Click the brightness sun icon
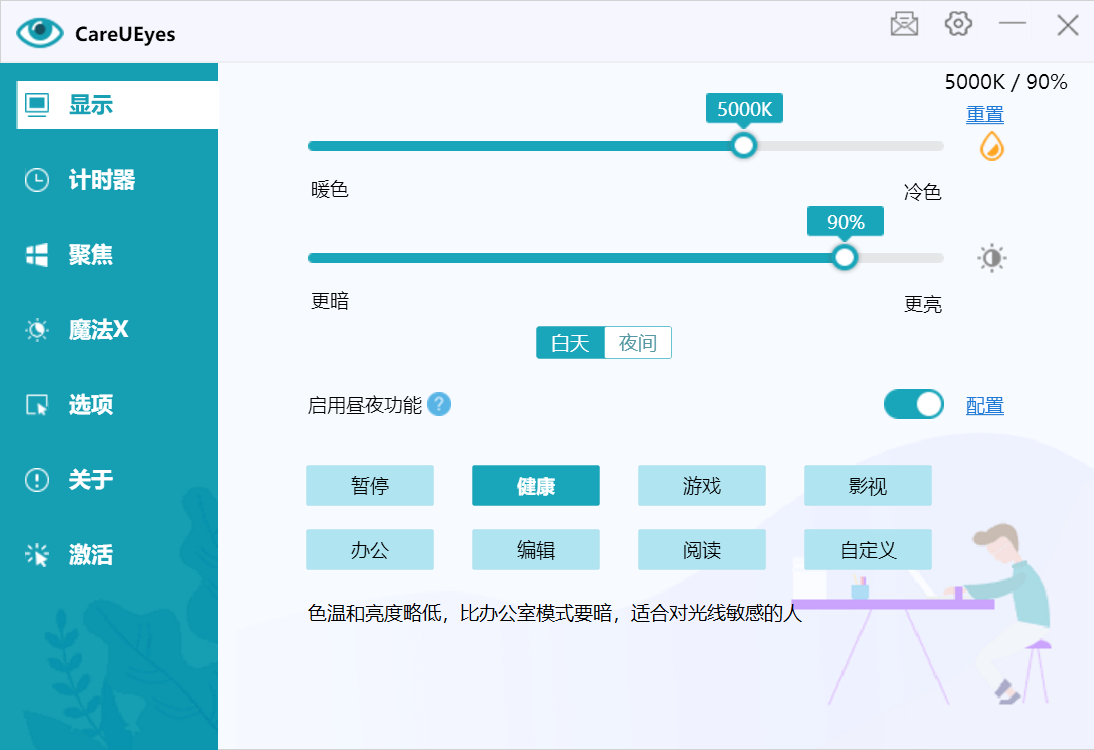This screenshot has width=1094, height=750. coord(991,258)
